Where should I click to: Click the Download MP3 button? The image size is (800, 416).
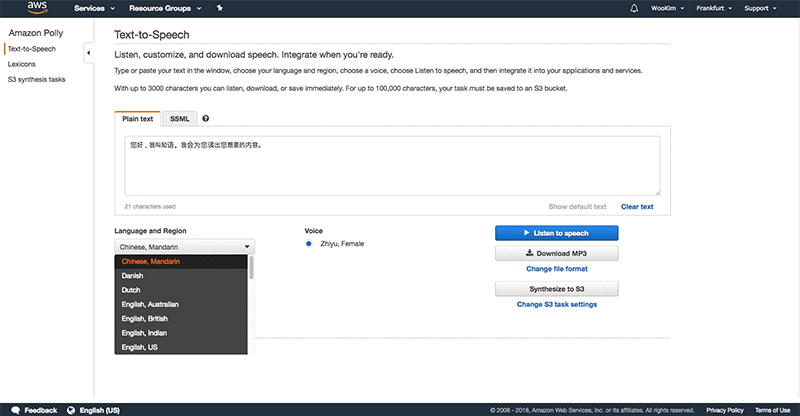[556, 253]
